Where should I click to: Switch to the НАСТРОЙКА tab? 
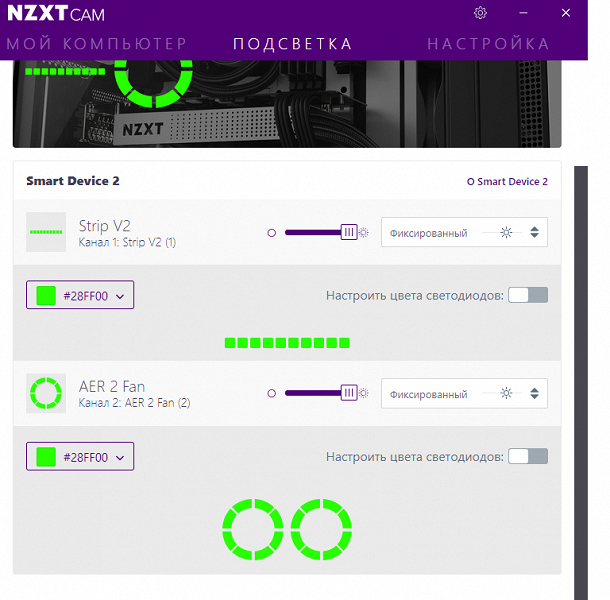[x=488, y=44]
